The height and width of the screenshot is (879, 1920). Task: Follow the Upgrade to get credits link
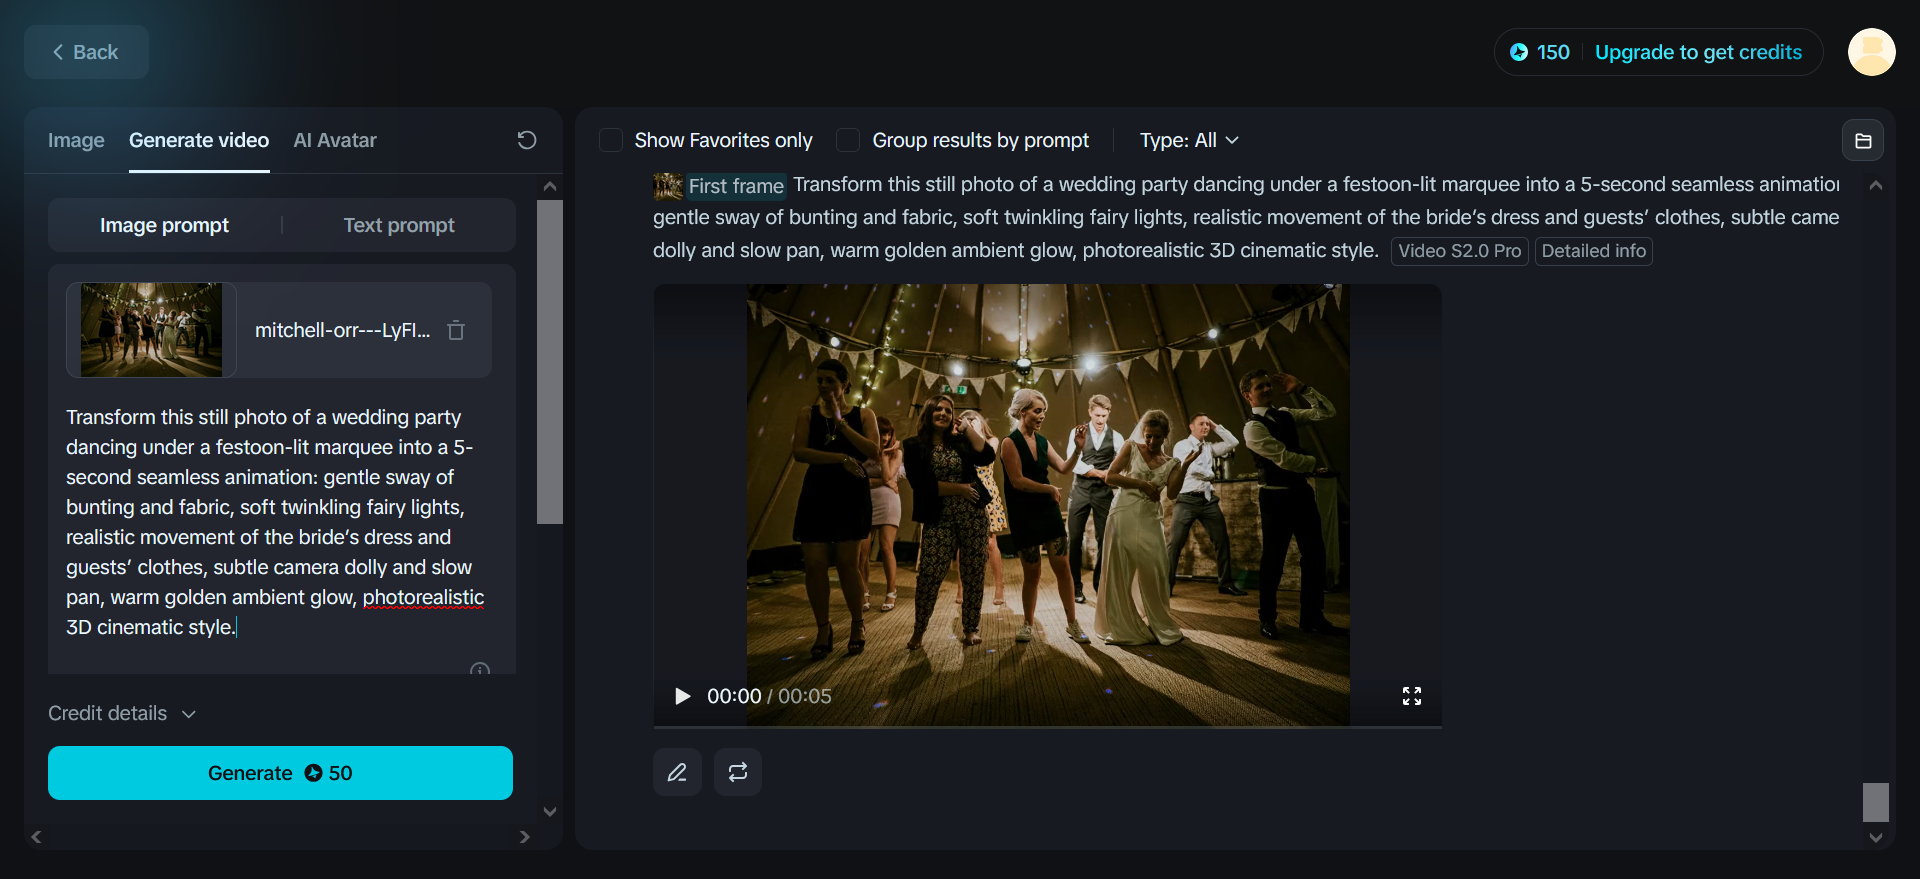tap(1698, 52)
